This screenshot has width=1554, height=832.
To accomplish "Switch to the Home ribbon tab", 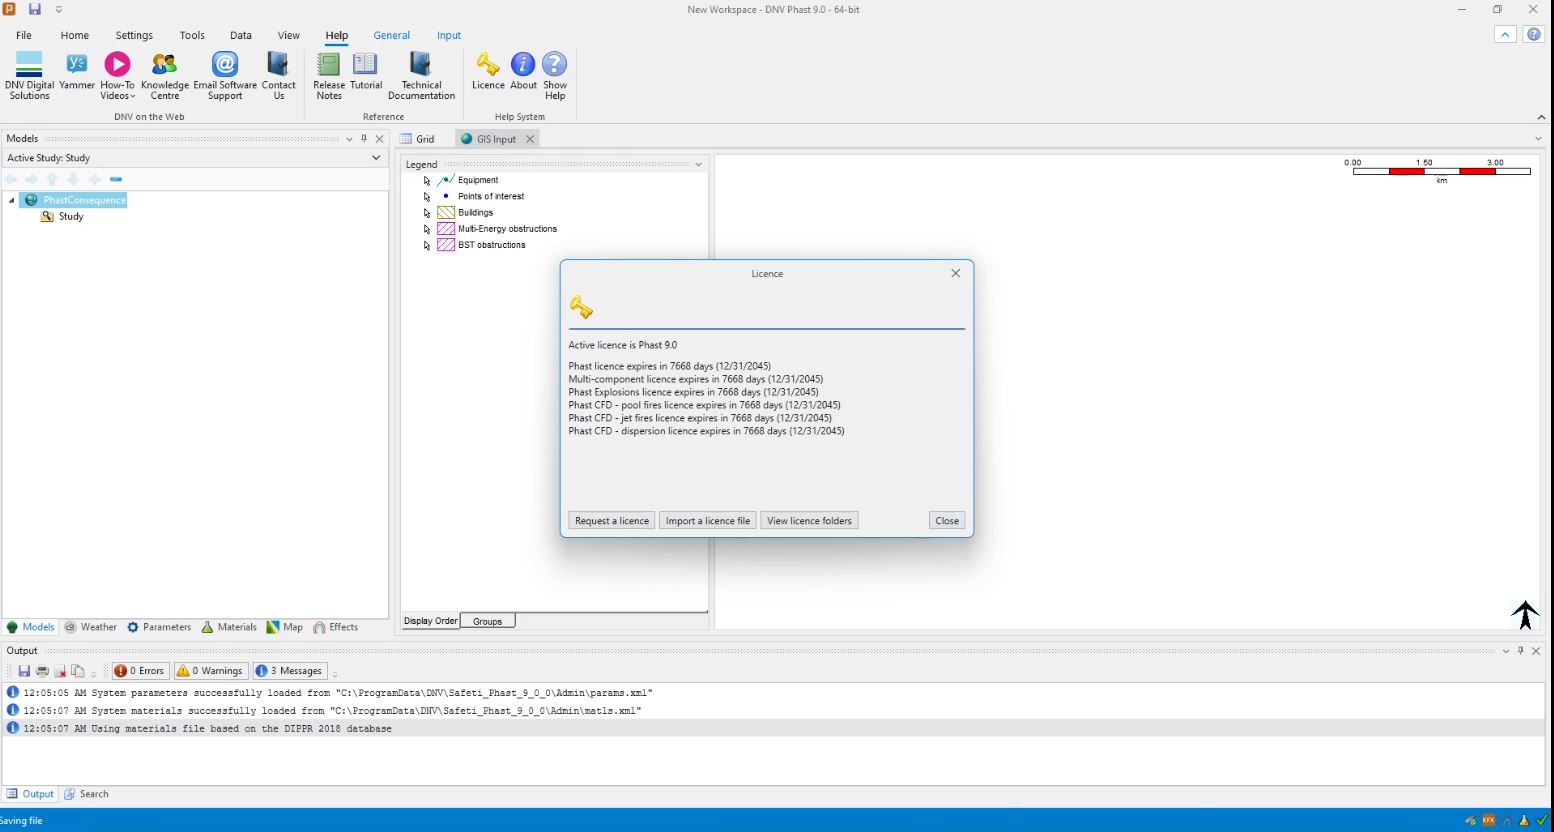I will tap(75, 35).
